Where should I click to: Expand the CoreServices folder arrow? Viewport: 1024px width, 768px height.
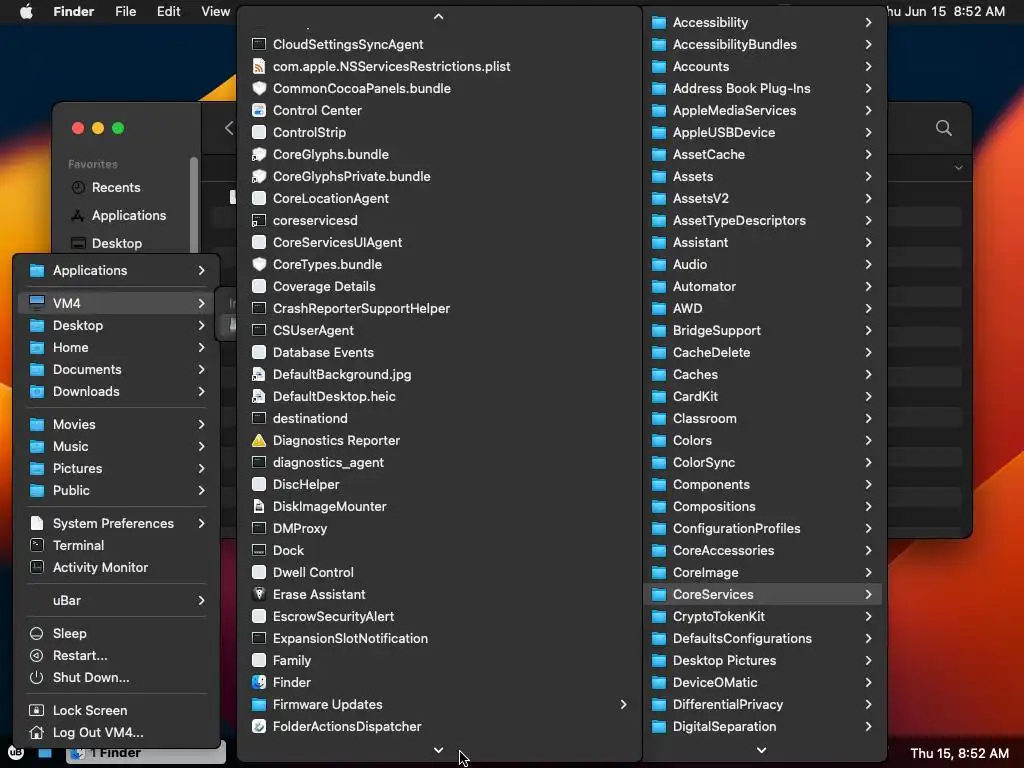point(869,594)
